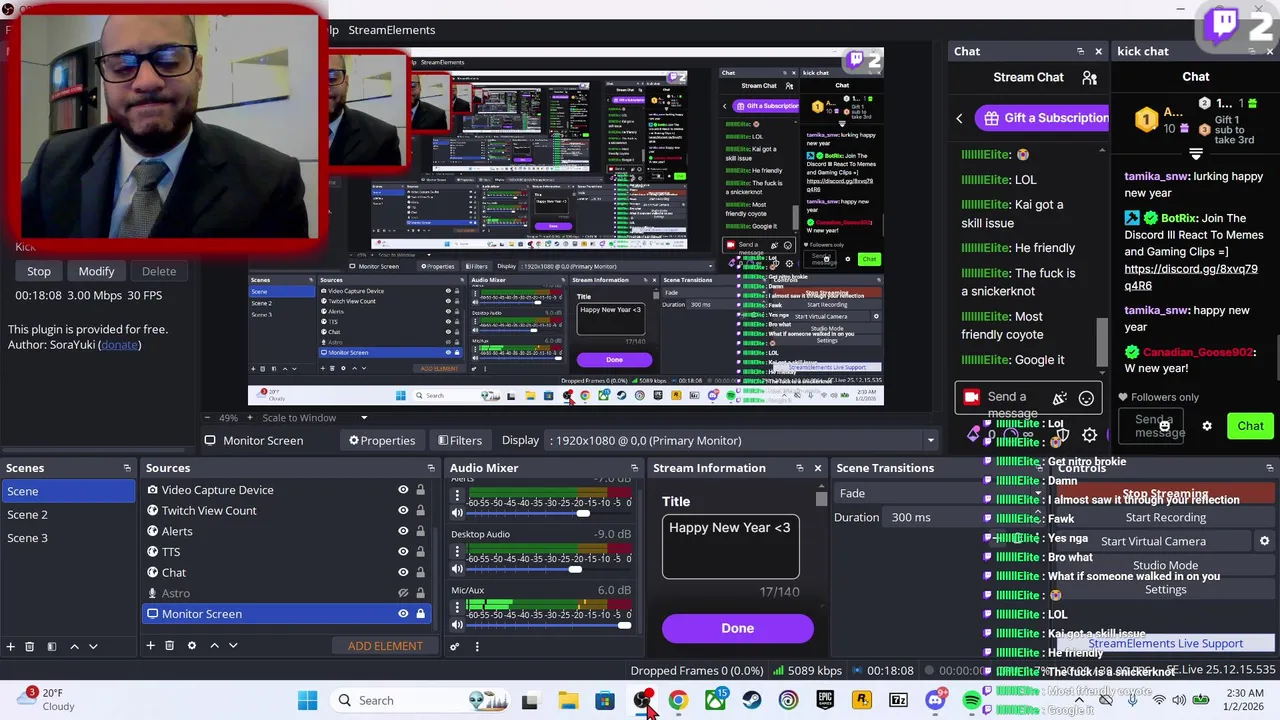Open the donate link
Image resolution: width=1280 pixels, height=720 pixels.
[x=119, y=345]
